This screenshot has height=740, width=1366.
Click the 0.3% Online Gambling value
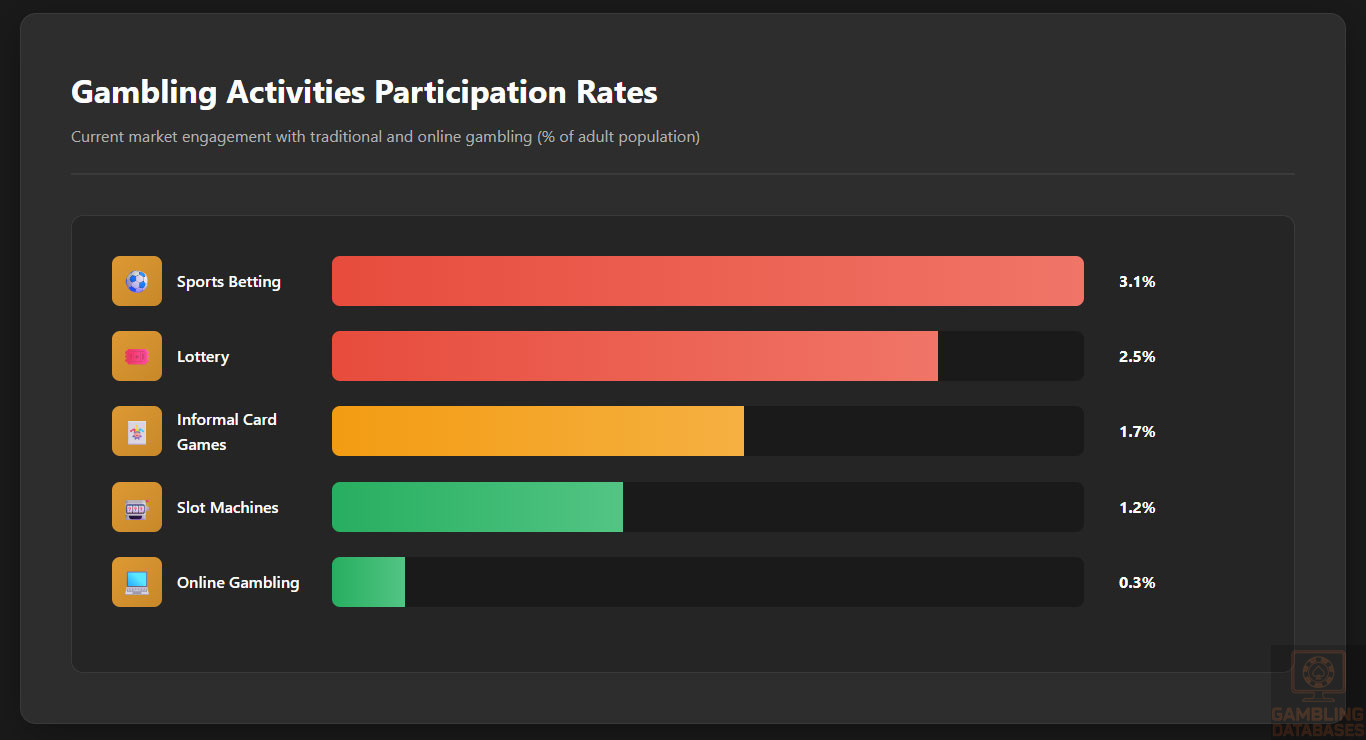(x=1137, y=583)
